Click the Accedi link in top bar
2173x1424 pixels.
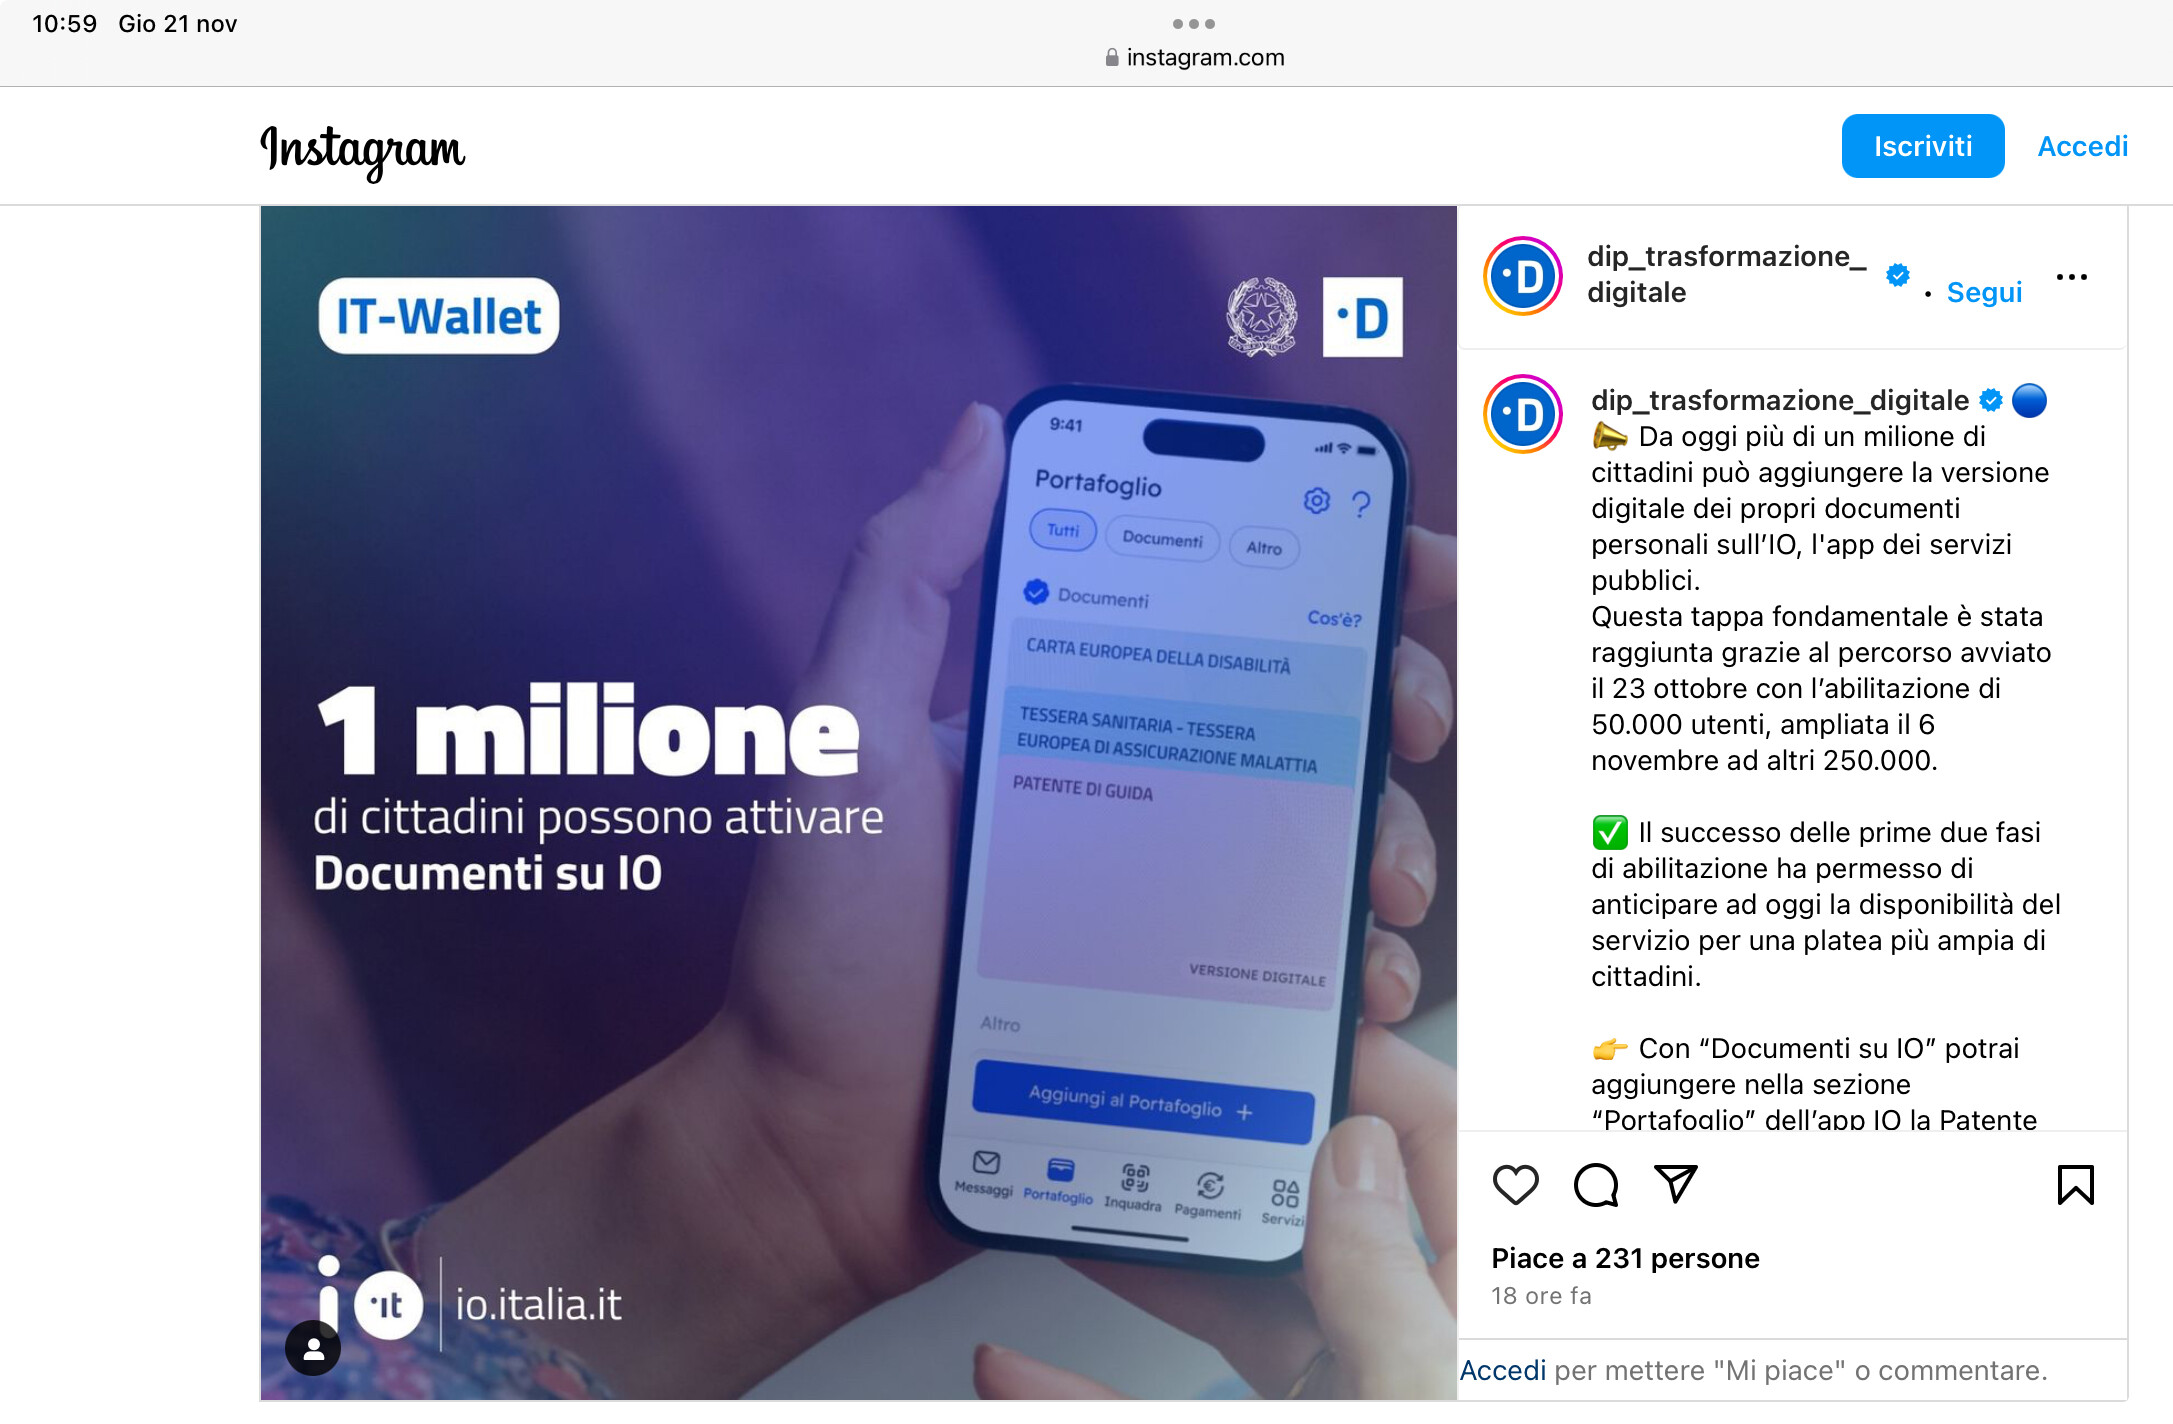[2083, 146]
